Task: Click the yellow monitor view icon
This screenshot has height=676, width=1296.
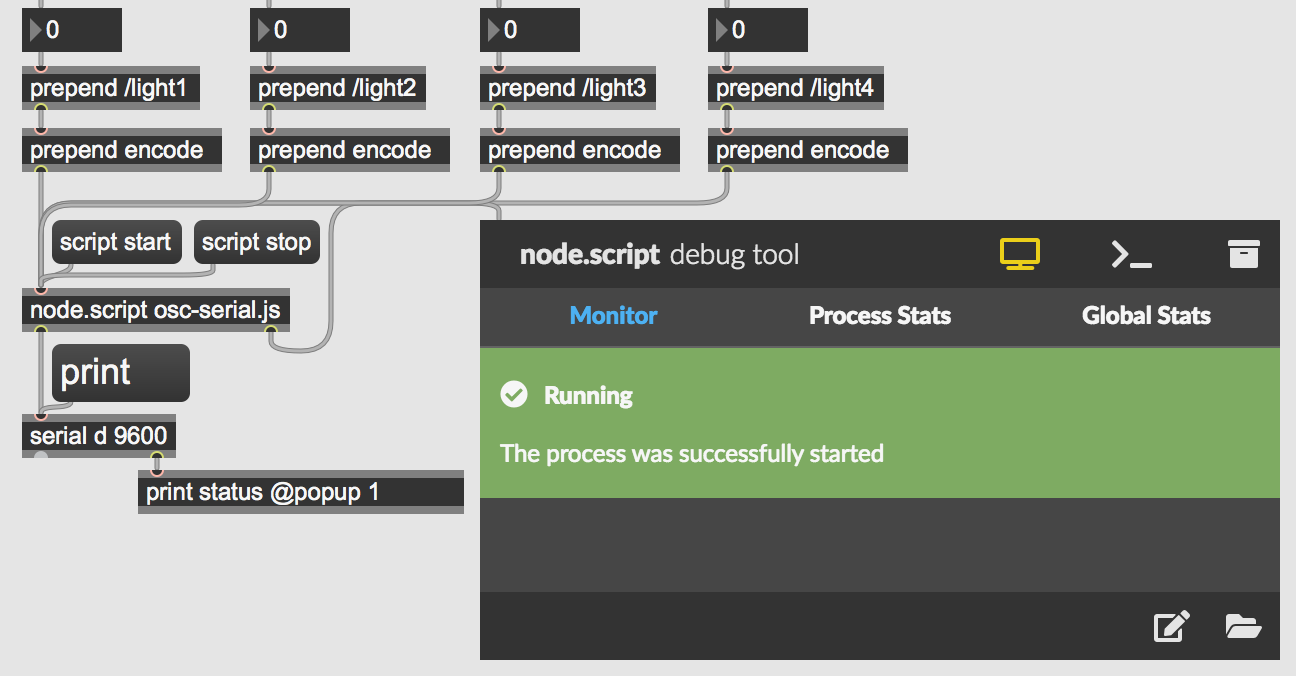Action: (x=1020, y=254)
